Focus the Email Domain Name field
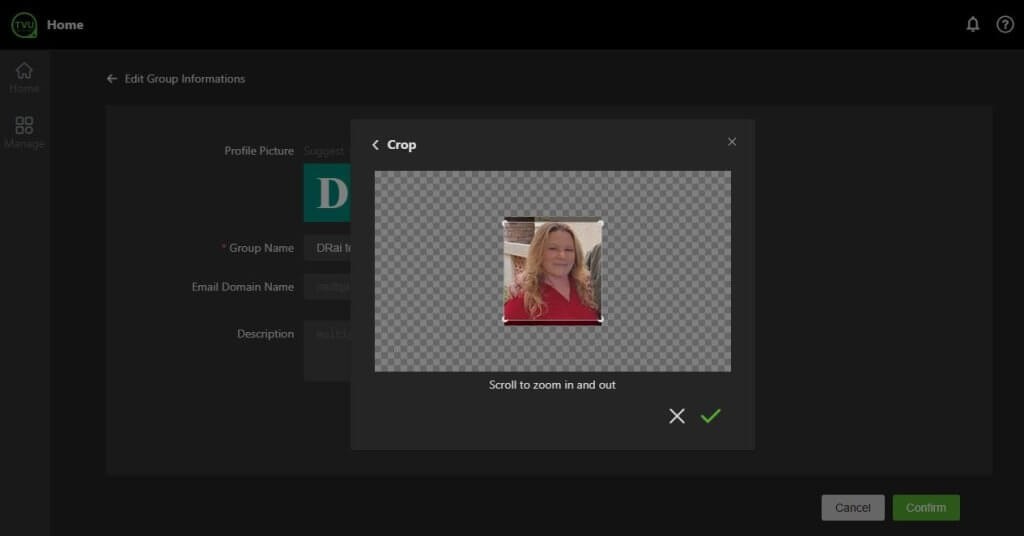 click(x=327, y=287)
